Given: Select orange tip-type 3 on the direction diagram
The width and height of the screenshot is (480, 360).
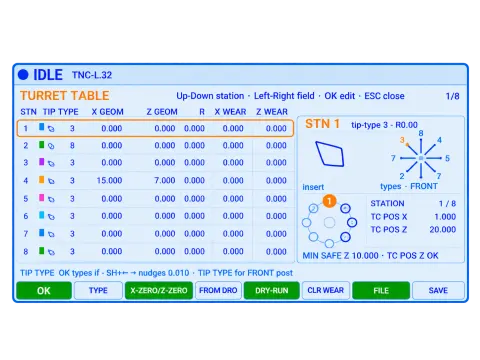Looking at the screenshot, I should (x=402, y=140).
